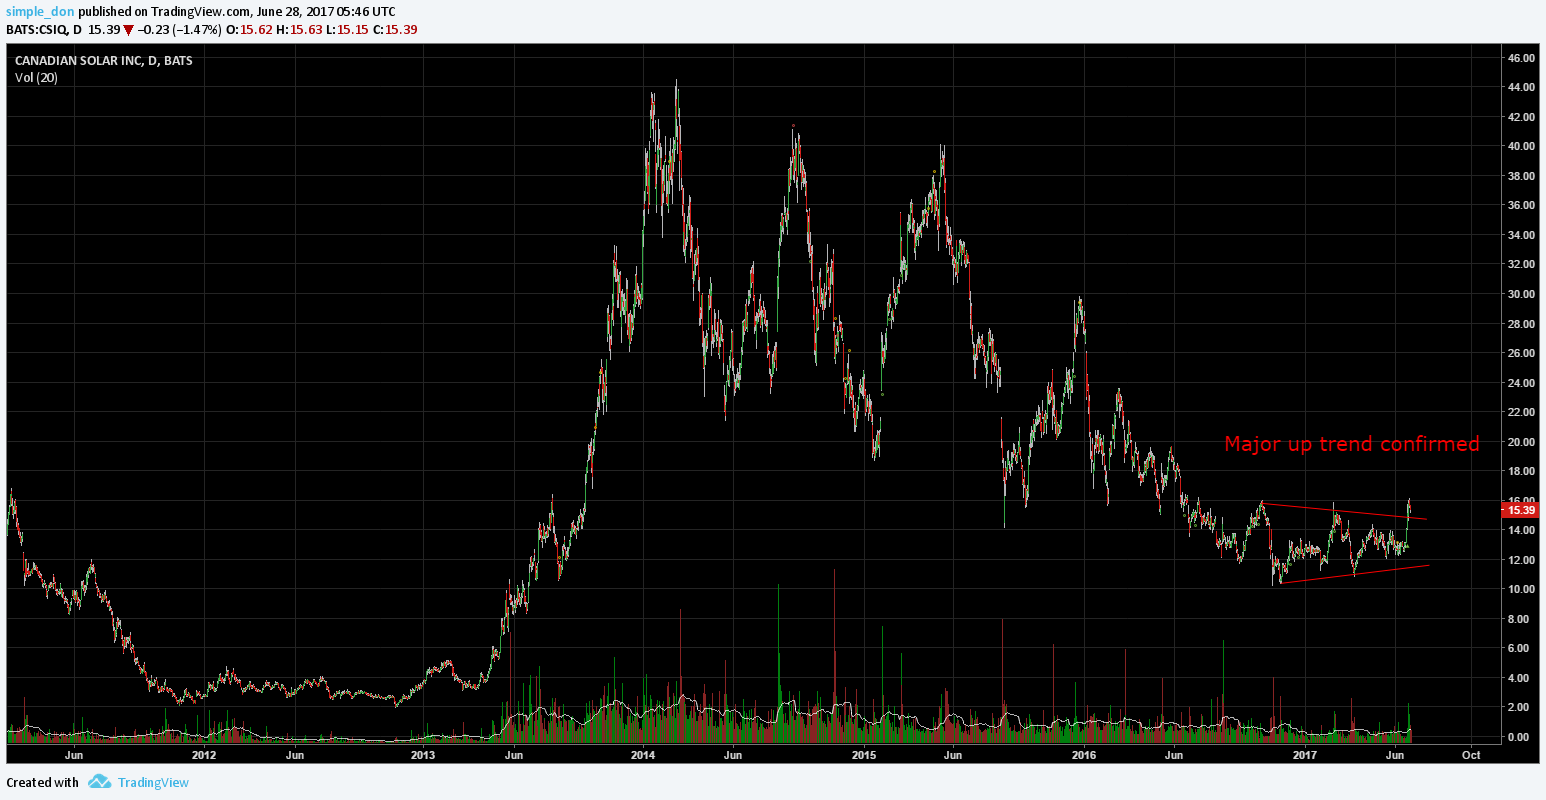Screen dimensions: 1546x800
Task: Click the 30.00 price axis label
Action: coord(1521,294)
